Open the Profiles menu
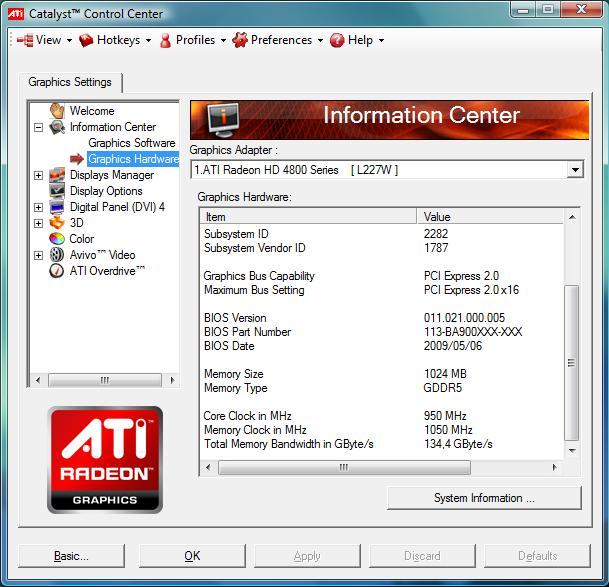609x587 pixels. coord(193,40)
